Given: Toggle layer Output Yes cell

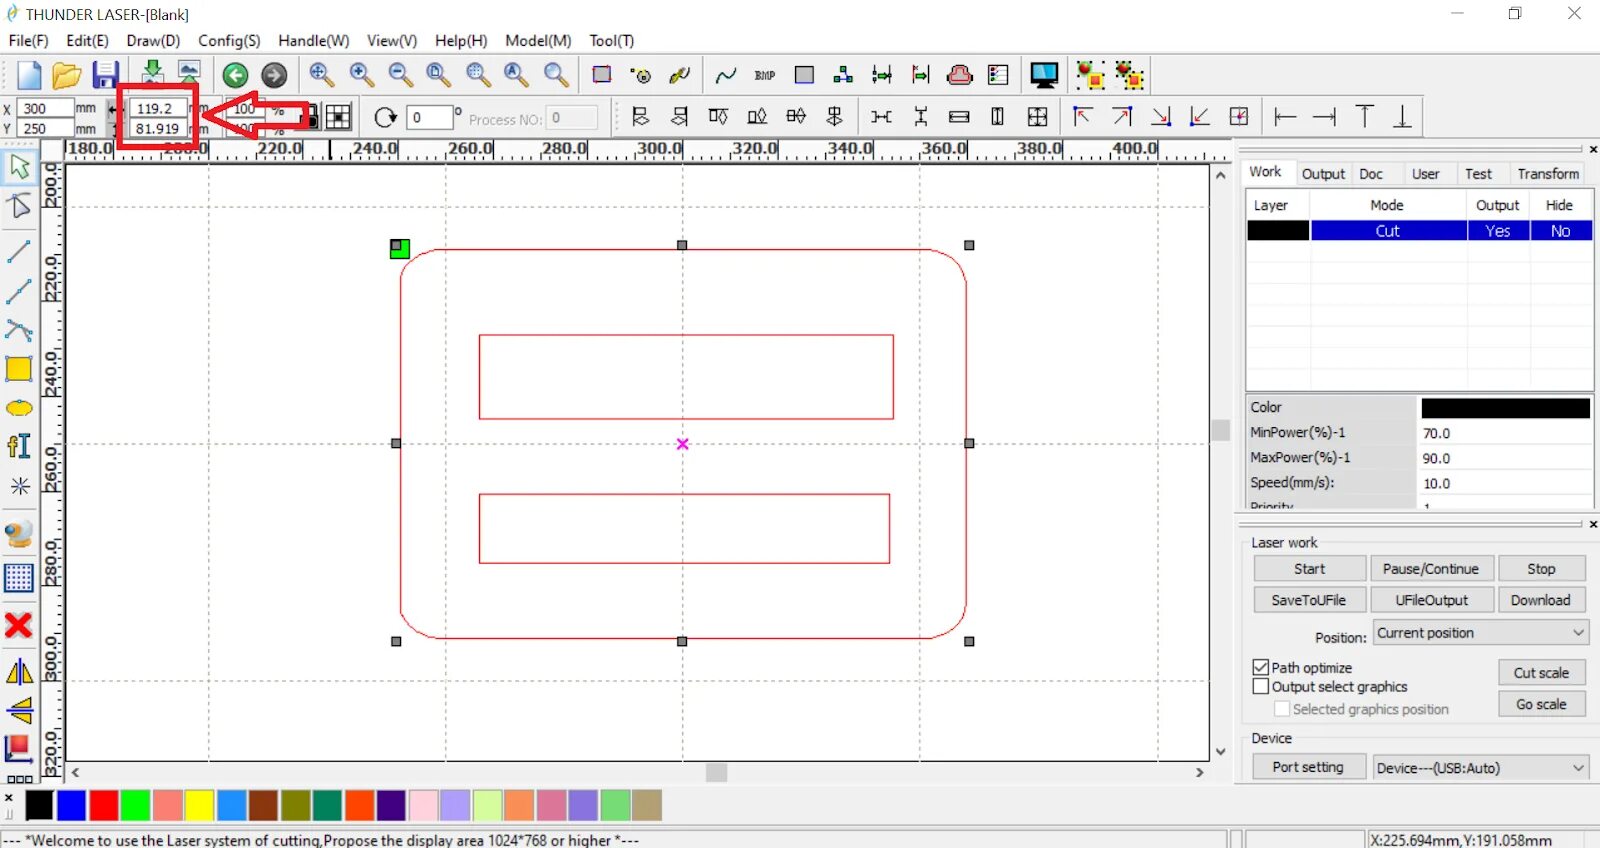Looking at the screenshot, I should point(1498,231).
